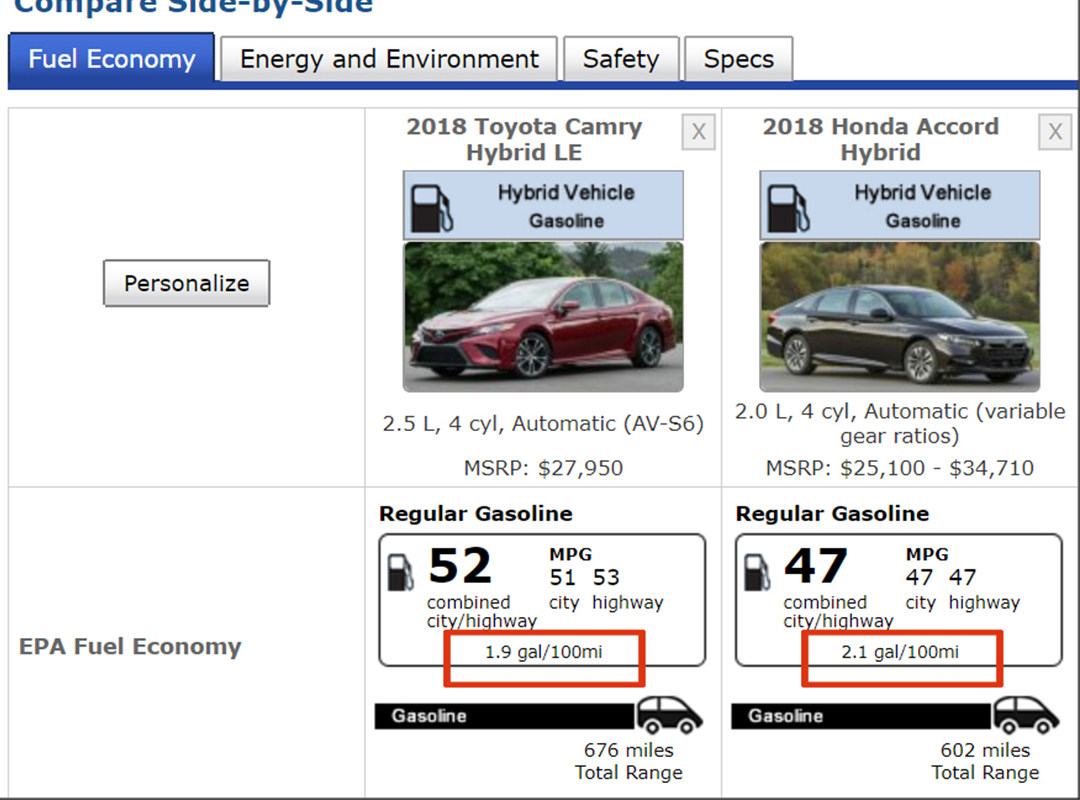Viewport: 1080px width, 800px height.
Task: Open the Safety tab
Action: tap(621, 60)
